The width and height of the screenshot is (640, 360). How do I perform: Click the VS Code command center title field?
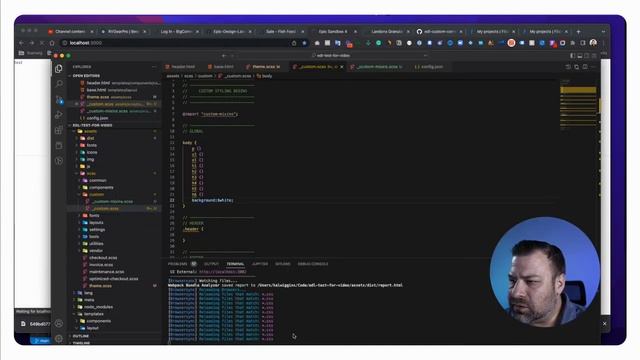coord(333,56)
